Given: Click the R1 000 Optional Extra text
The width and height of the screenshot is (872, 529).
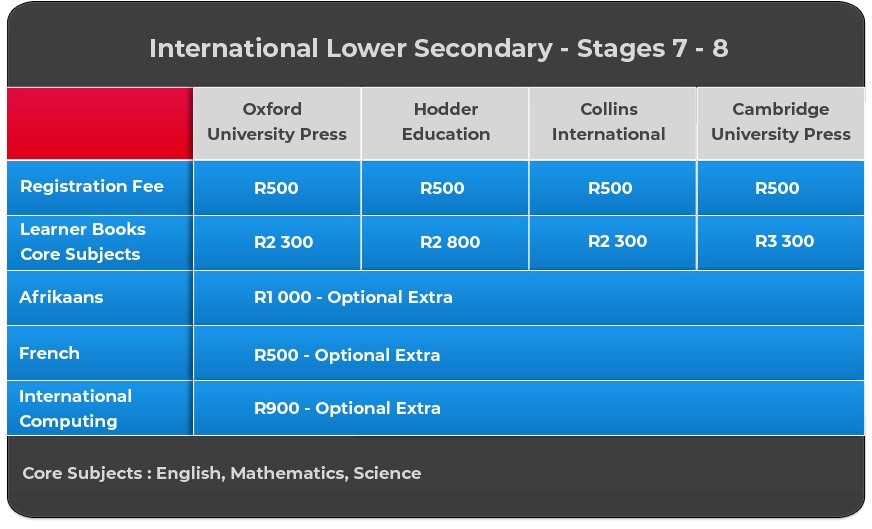Looking at the screenshot, I should click(353, 298).
